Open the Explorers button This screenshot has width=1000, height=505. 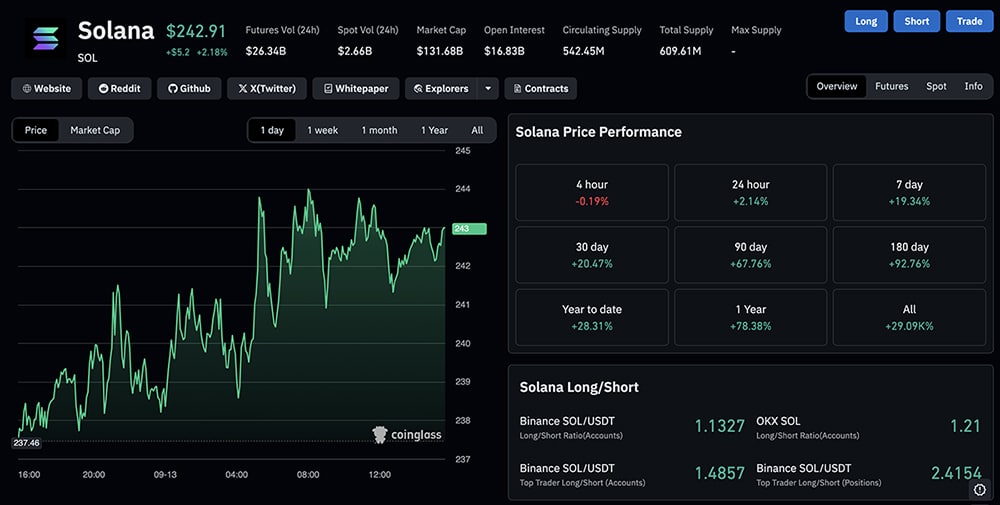441,89
